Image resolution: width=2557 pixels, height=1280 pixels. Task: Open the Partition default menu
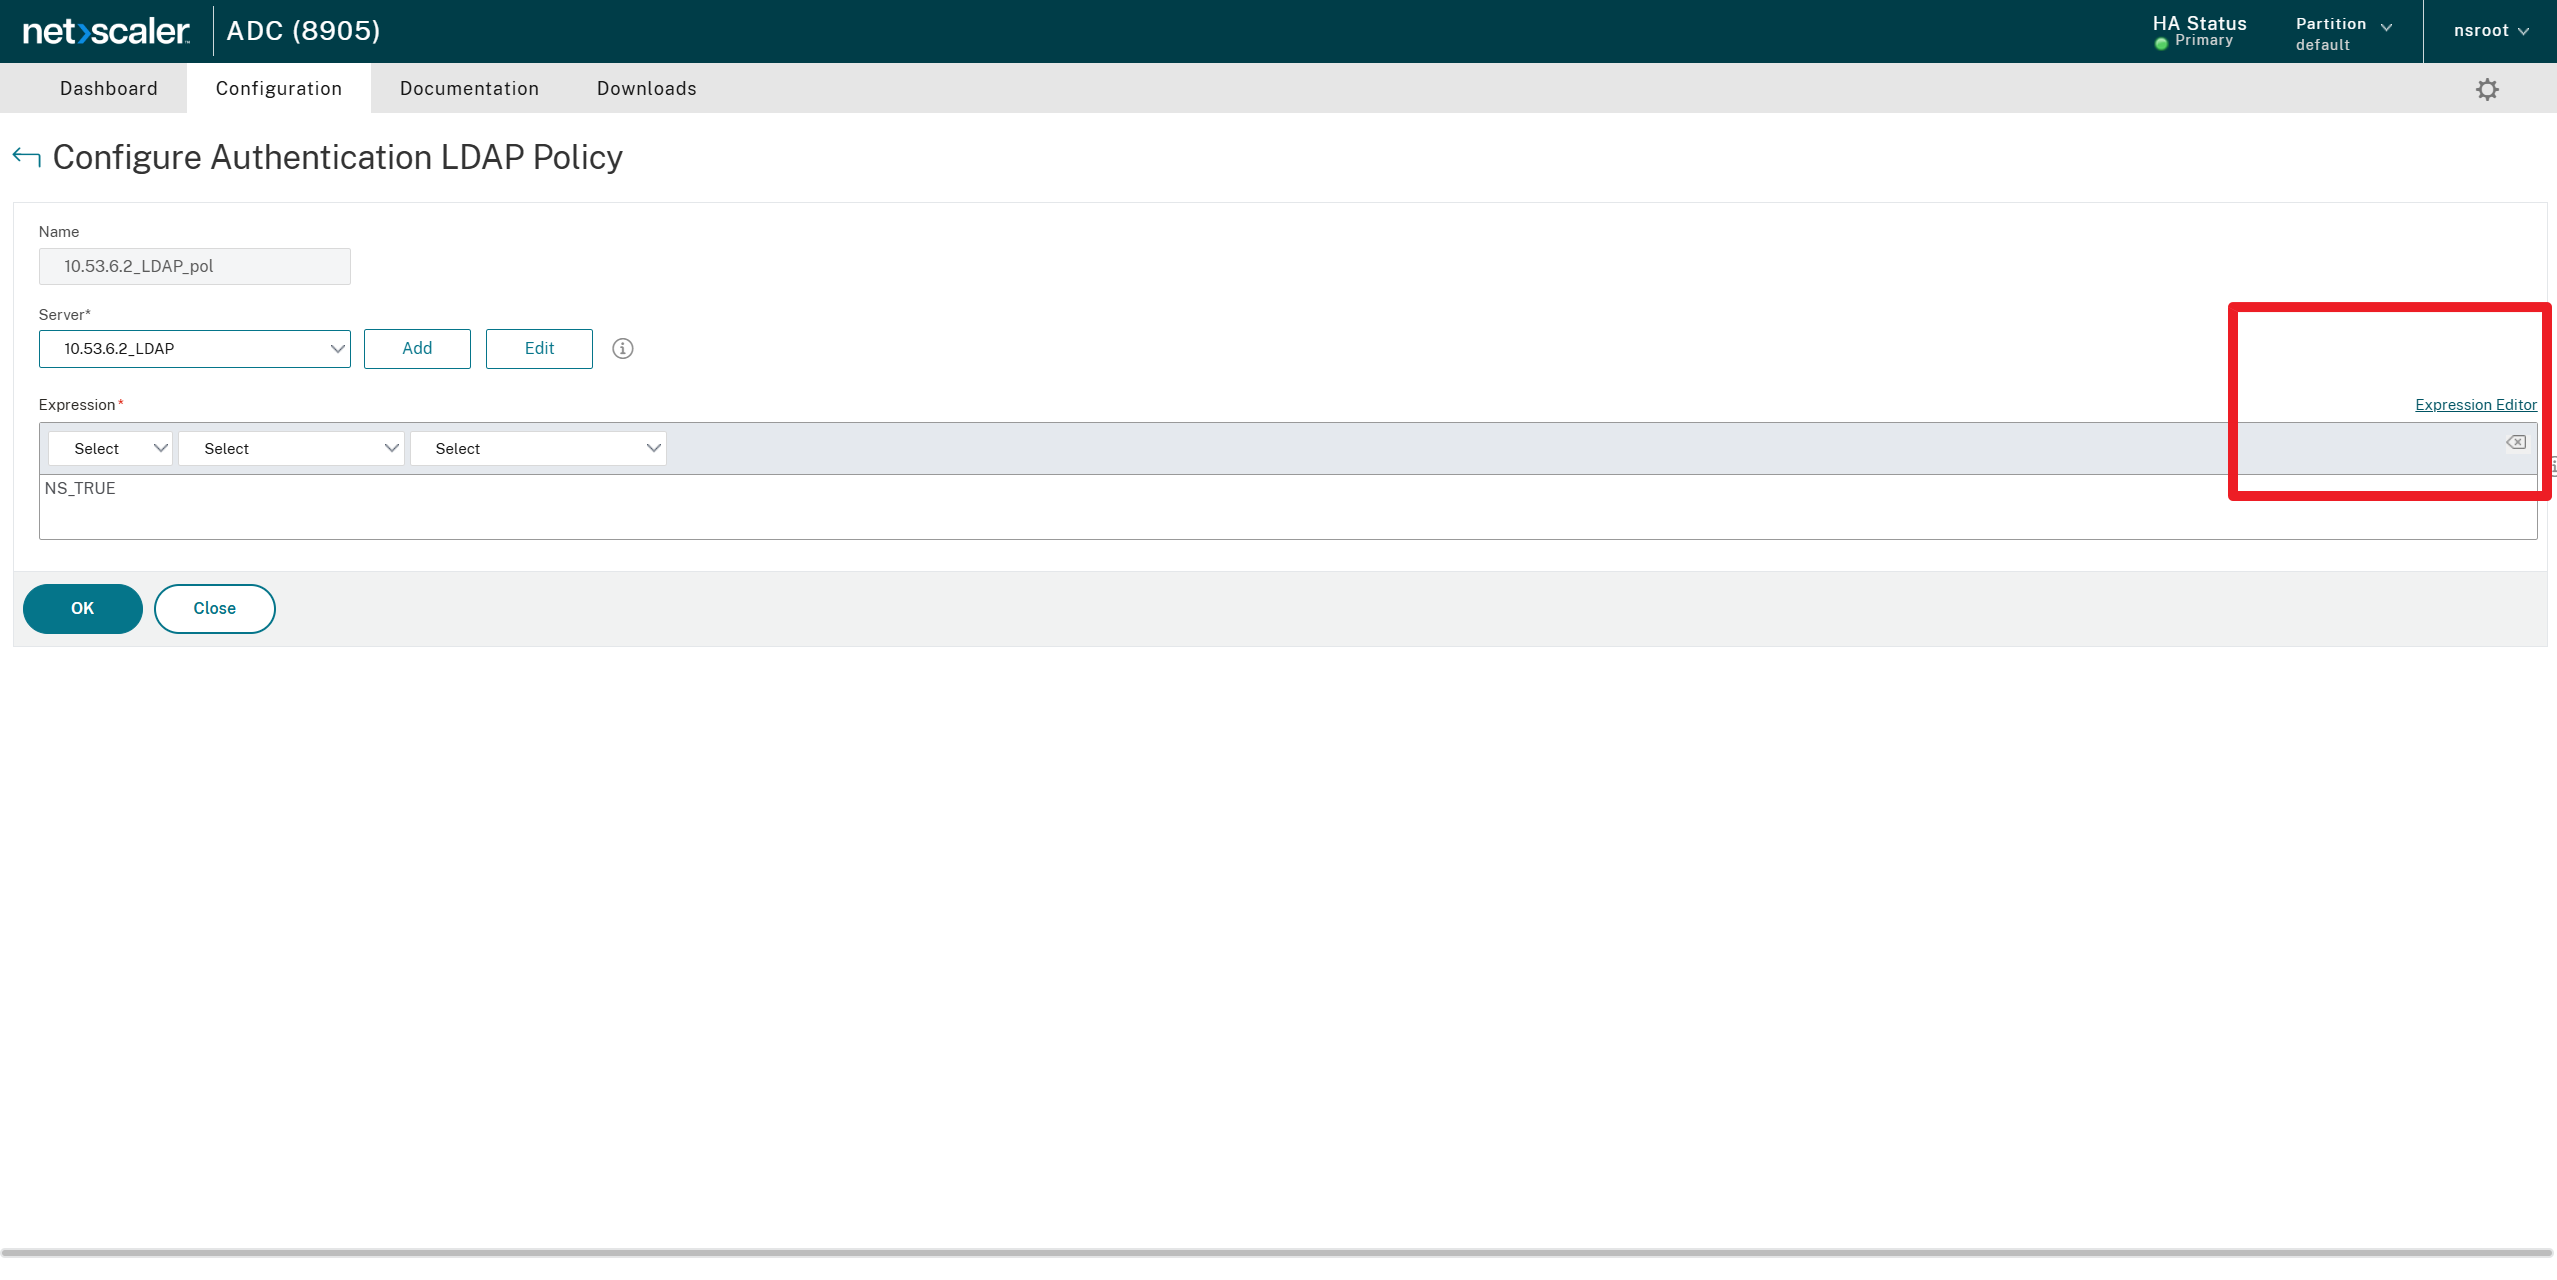[x=2342, y=33]
